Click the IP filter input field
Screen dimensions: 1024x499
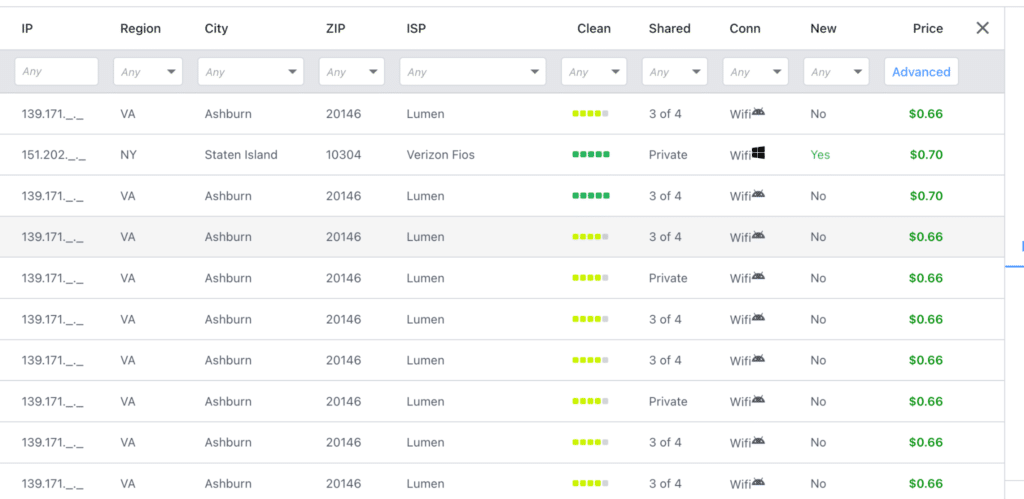tap(57, 72)
